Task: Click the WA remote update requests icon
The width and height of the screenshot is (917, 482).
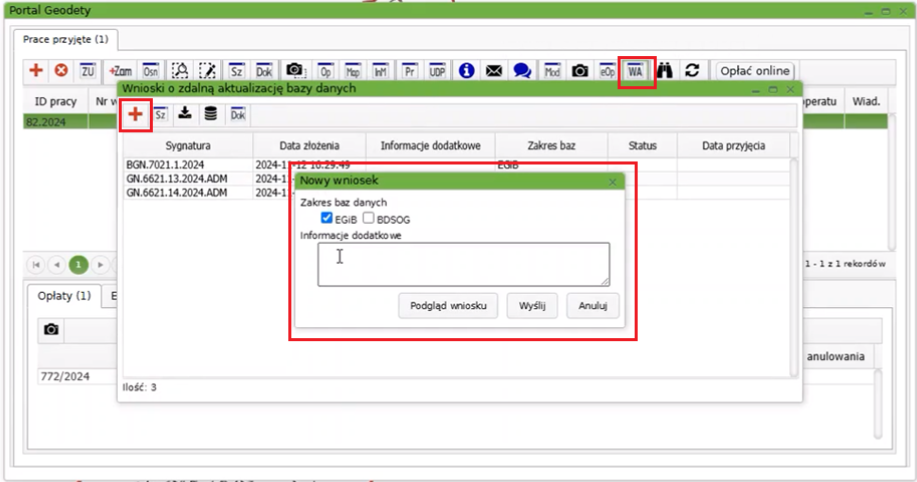Action: [x=635, y=71]
